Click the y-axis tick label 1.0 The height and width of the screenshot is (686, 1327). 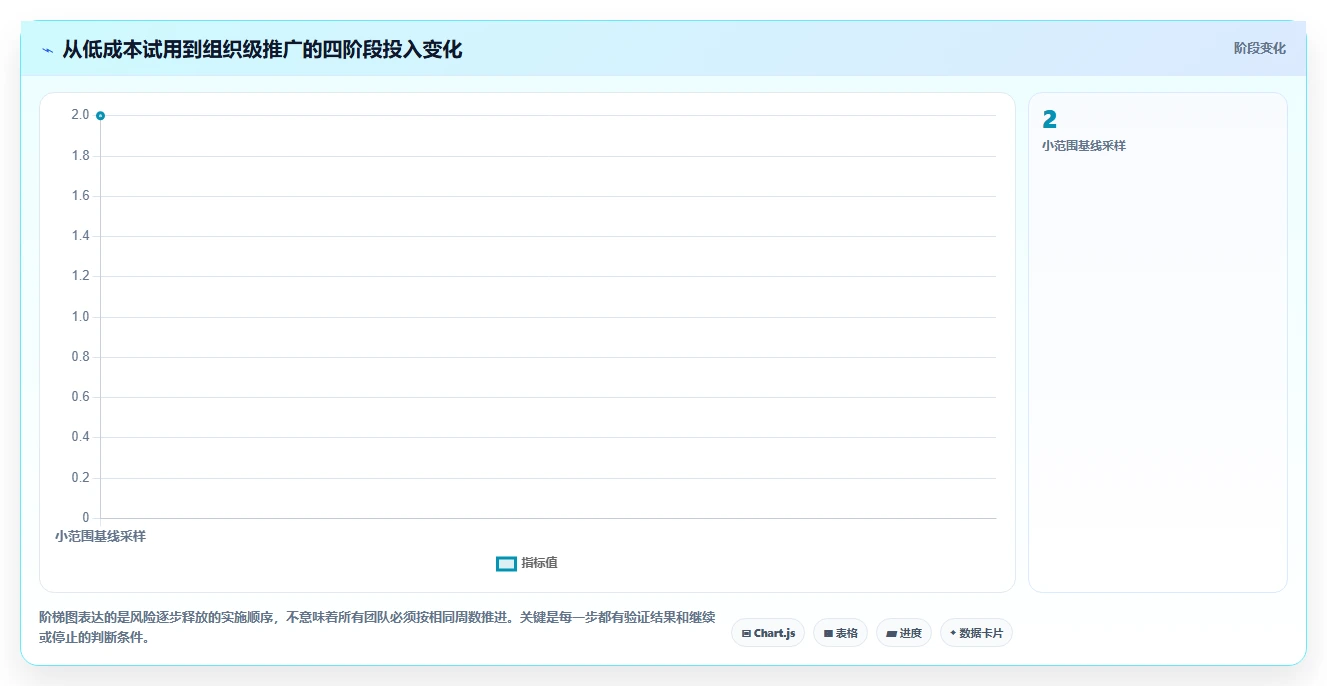click(x=80, y=317)
